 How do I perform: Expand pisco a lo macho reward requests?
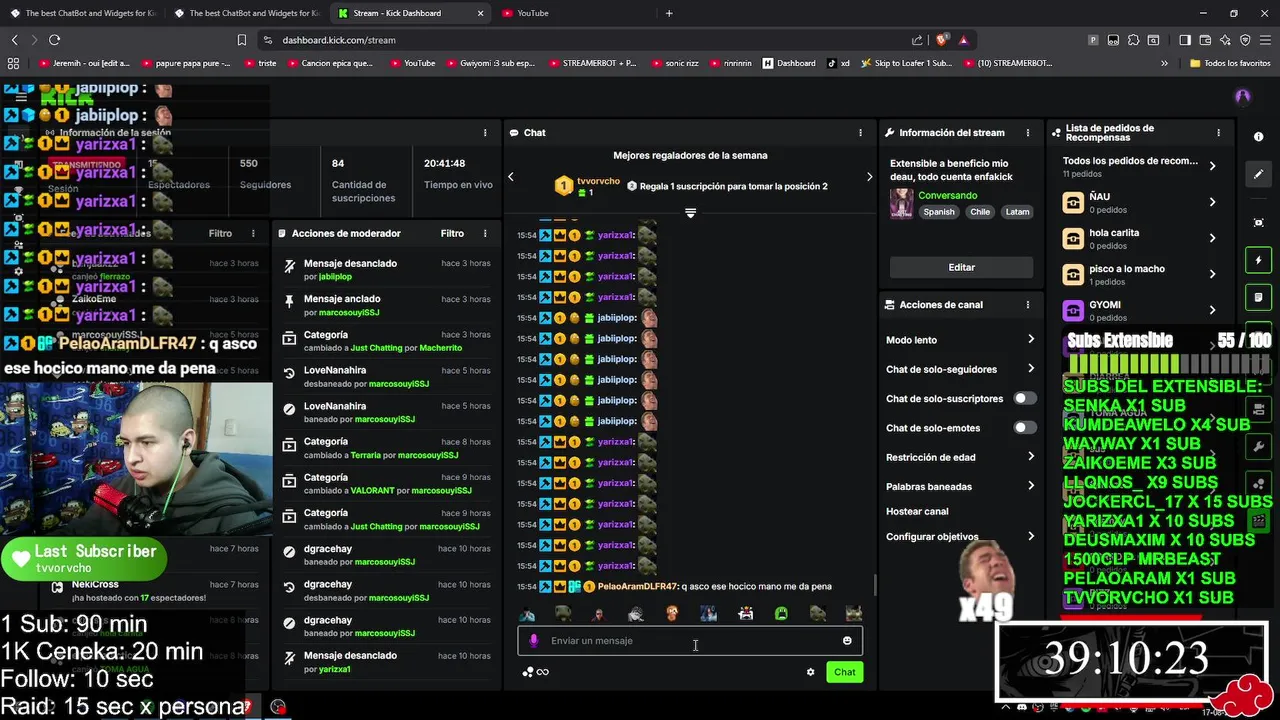1140,275
